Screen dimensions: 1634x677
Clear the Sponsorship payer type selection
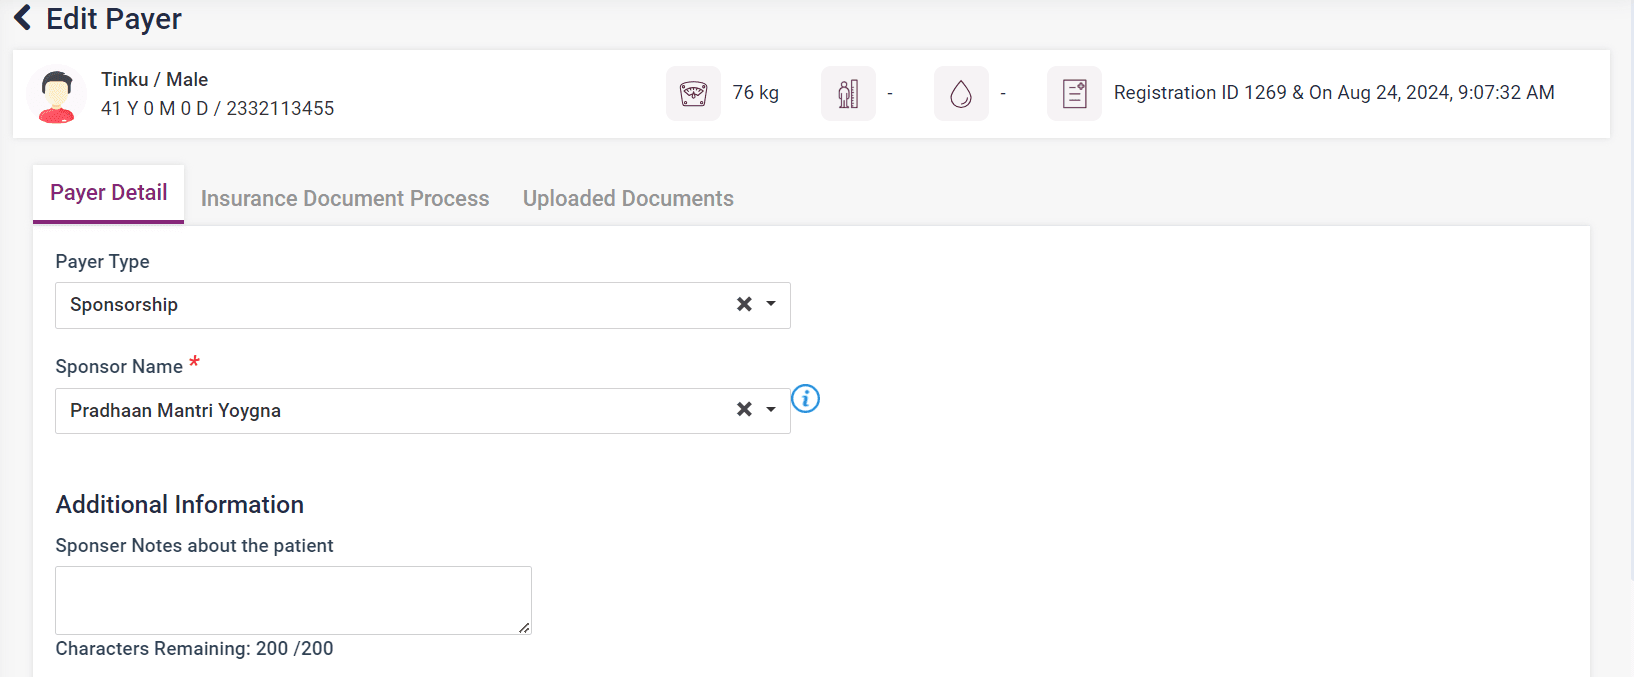point(744,304)
